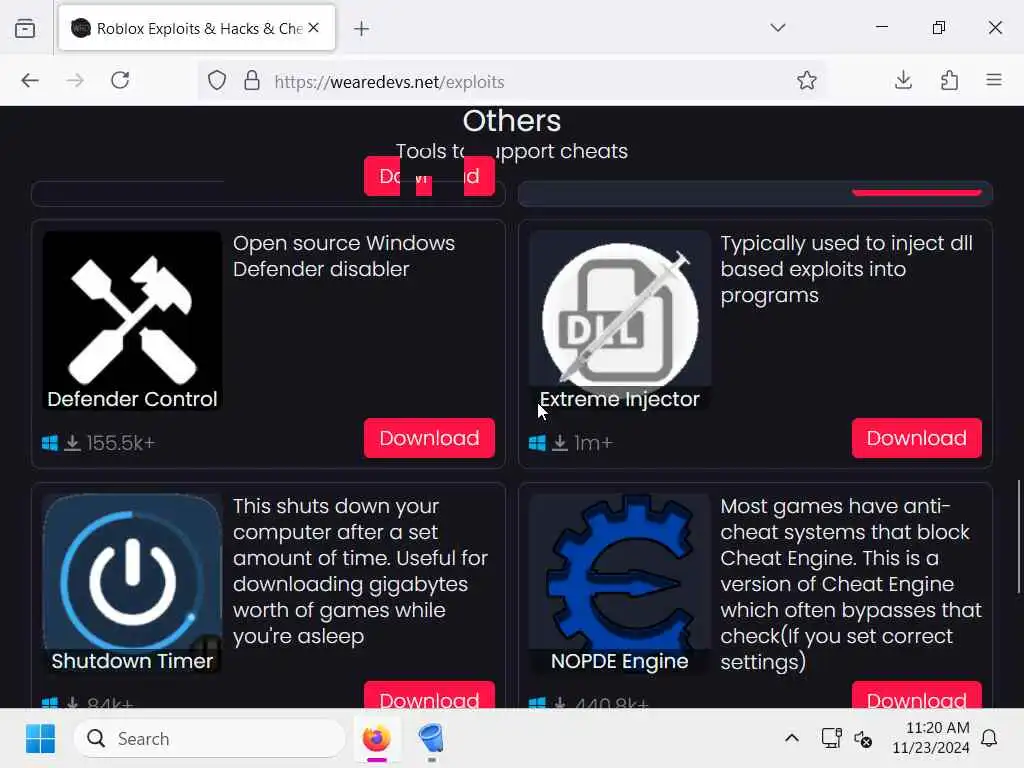
Task: Open the tracking protection shield
Action: coord(217,81)
